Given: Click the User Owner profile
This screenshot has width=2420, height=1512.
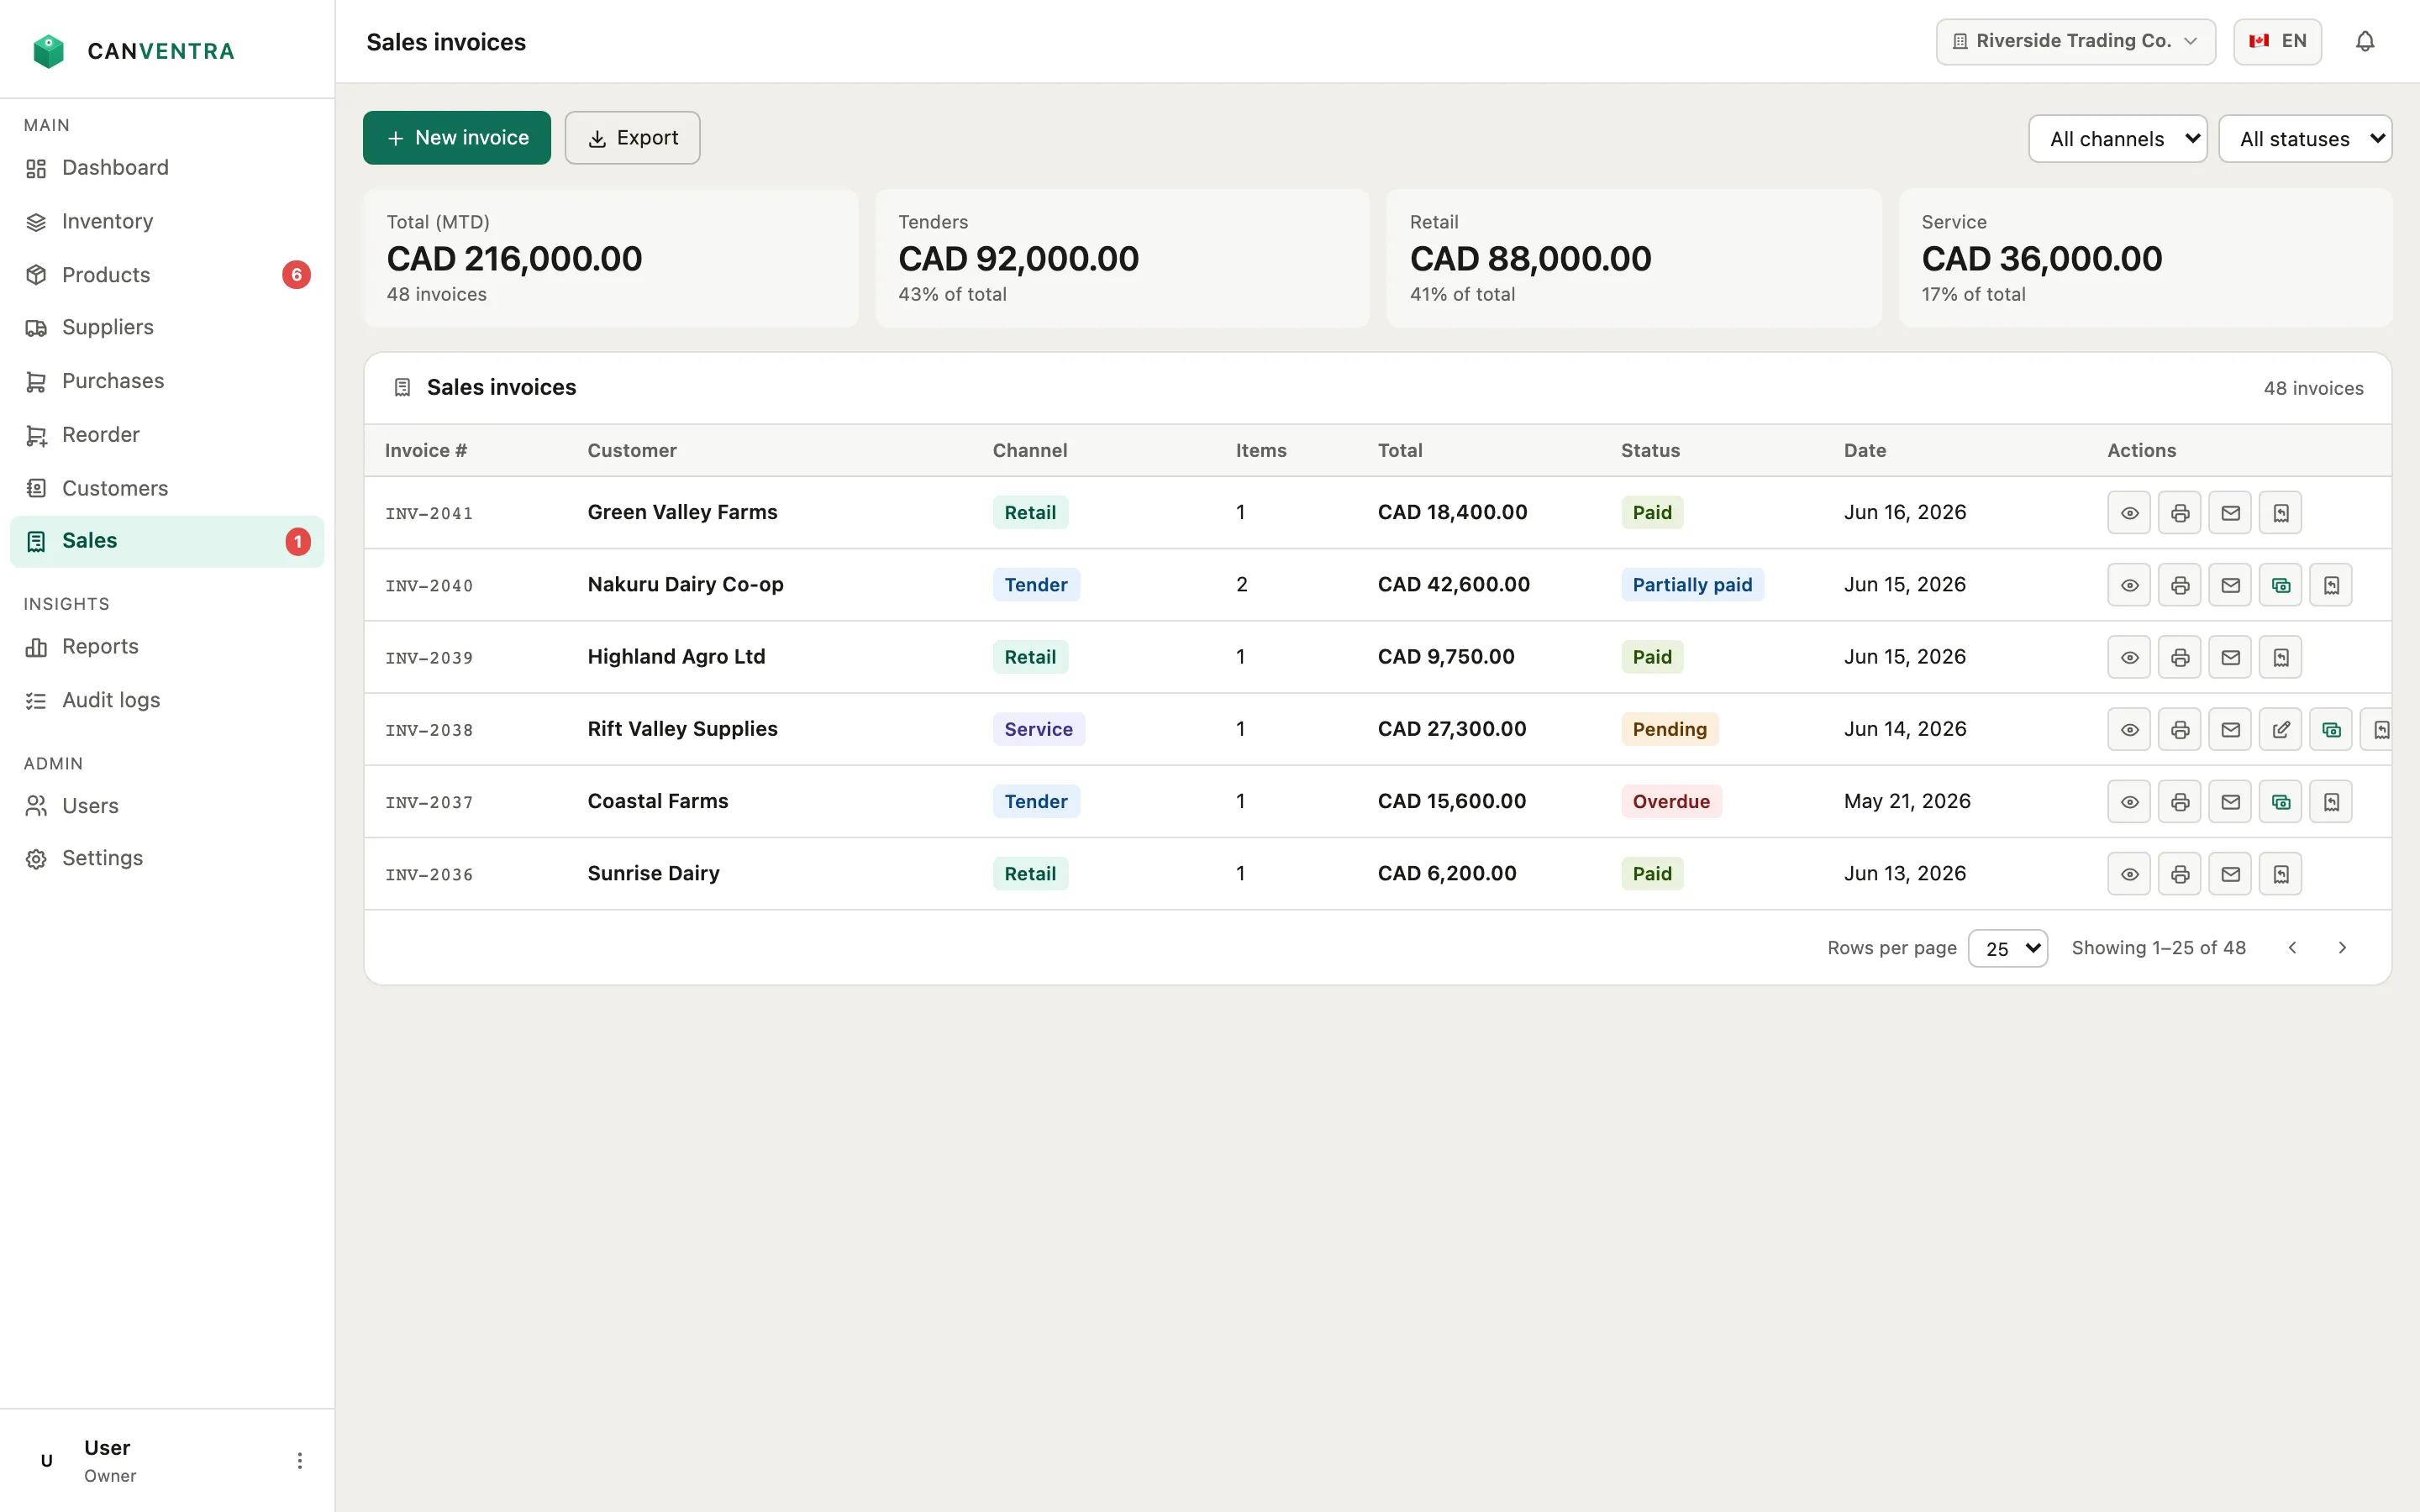Looking at the screenshot, I should (167, 1460).
